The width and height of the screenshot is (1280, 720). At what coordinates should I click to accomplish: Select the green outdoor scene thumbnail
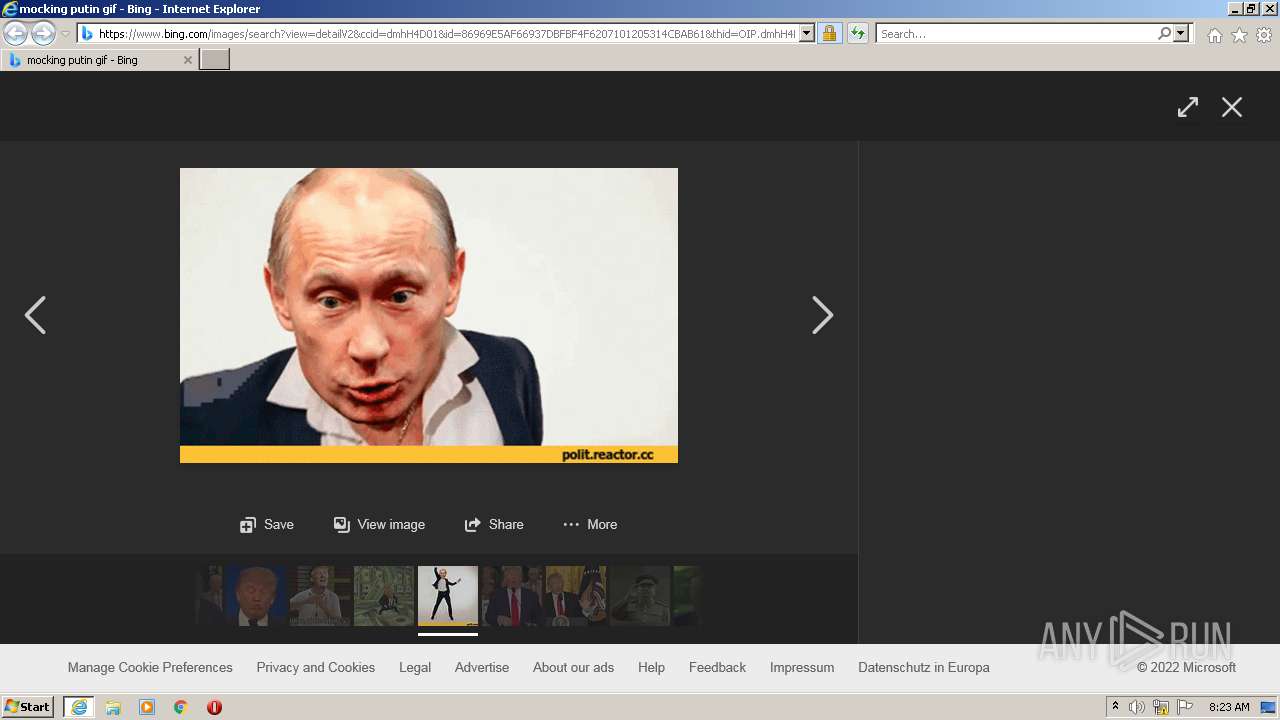click(384, 596)
